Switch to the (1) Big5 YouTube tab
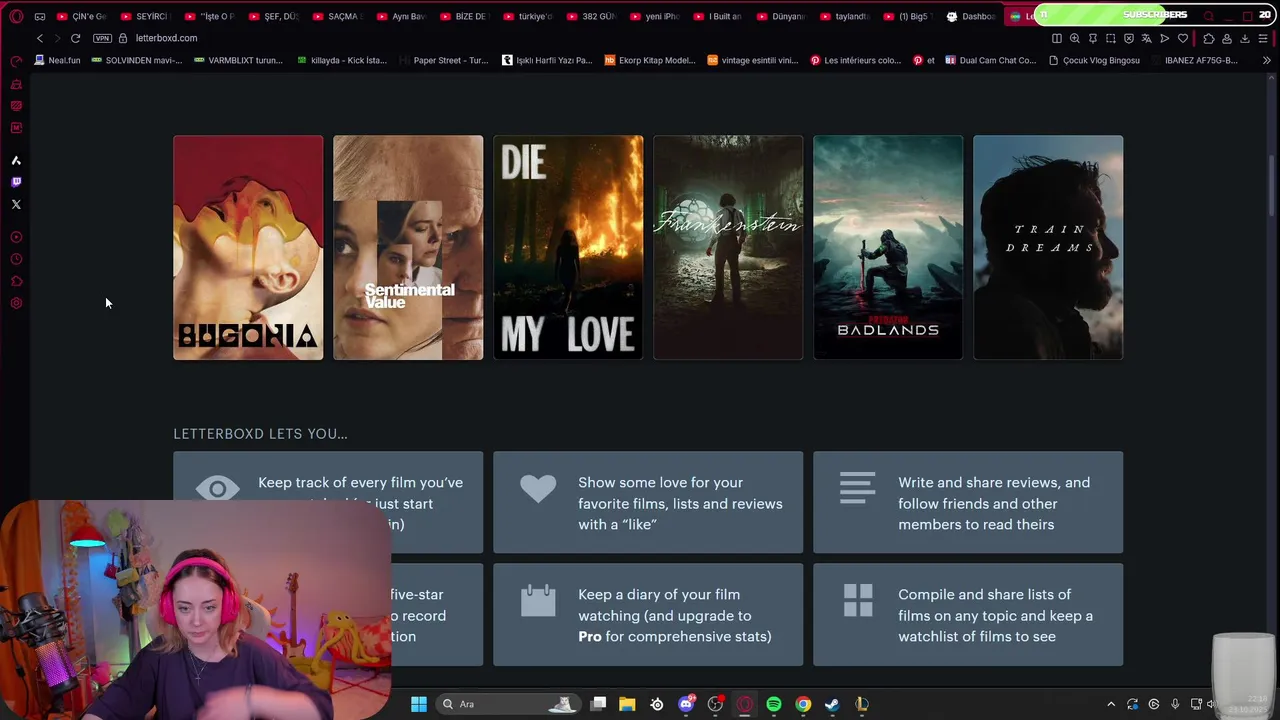1280x720 pixels. pos(908,16)
